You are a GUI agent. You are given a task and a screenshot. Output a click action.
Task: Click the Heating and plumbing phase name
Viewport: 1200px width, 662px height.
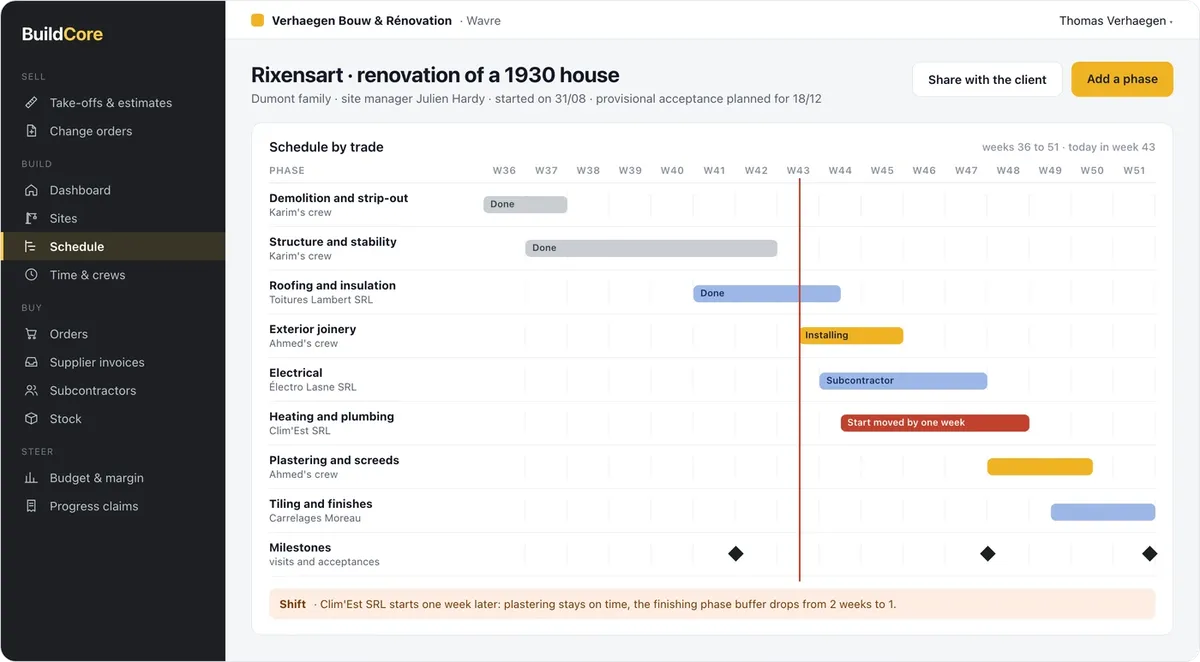point(331,417)
